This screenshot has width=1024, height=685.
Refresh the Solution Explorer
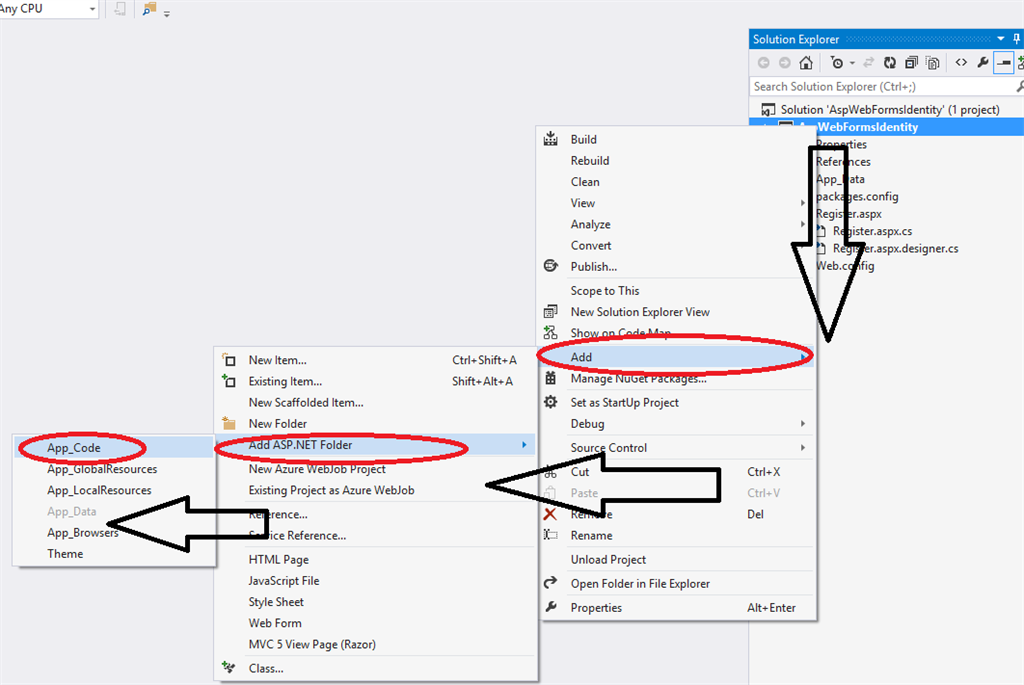tap(889, 63)
